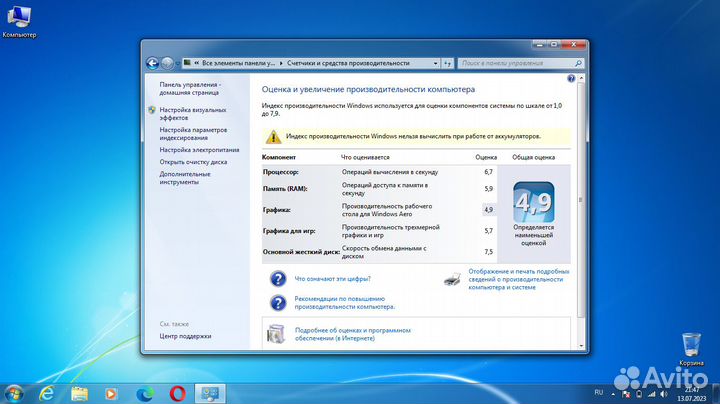Select the 'Процессор:' row label

(281, 172)
